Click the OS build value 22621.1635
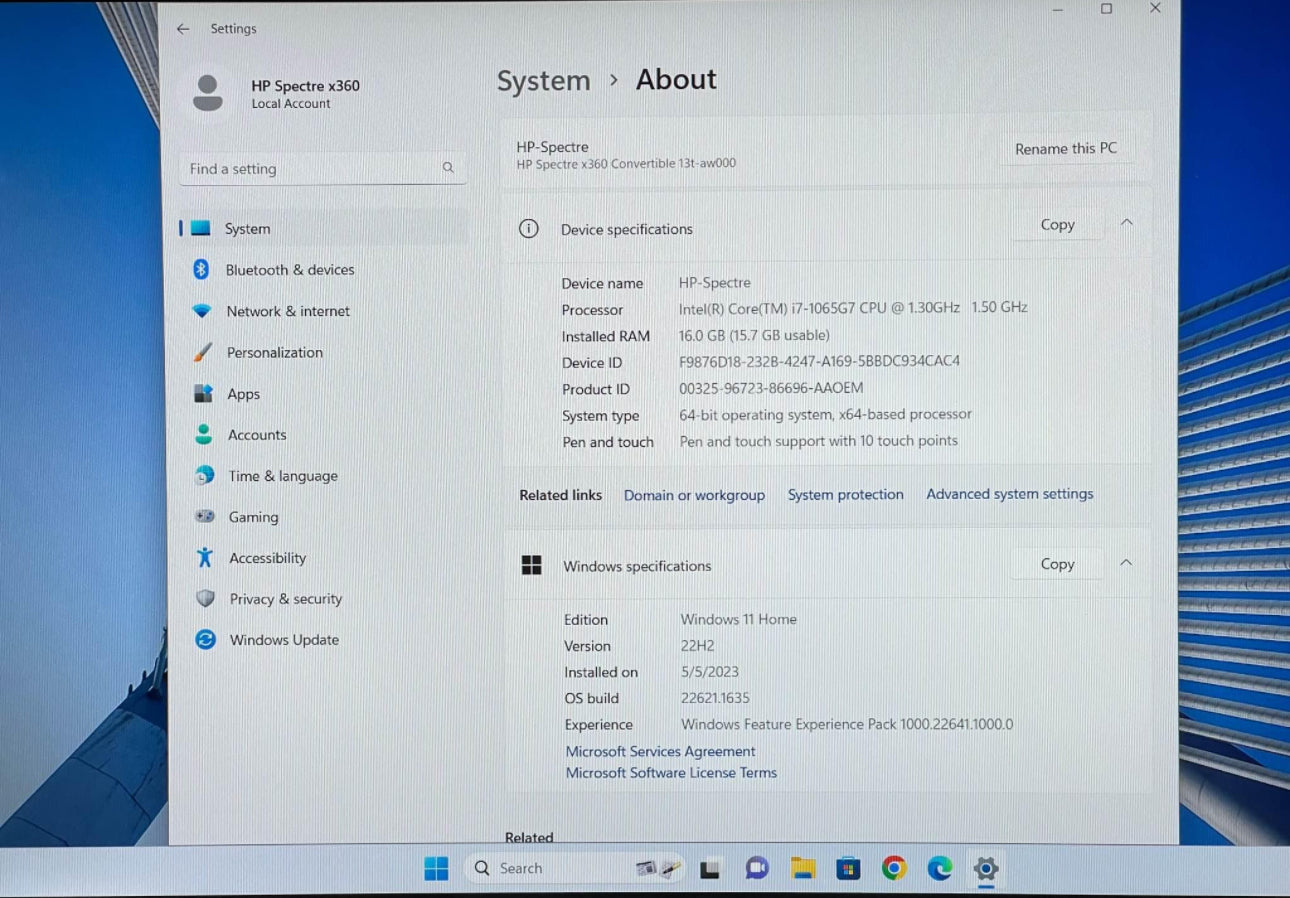 tap(715, 698)
